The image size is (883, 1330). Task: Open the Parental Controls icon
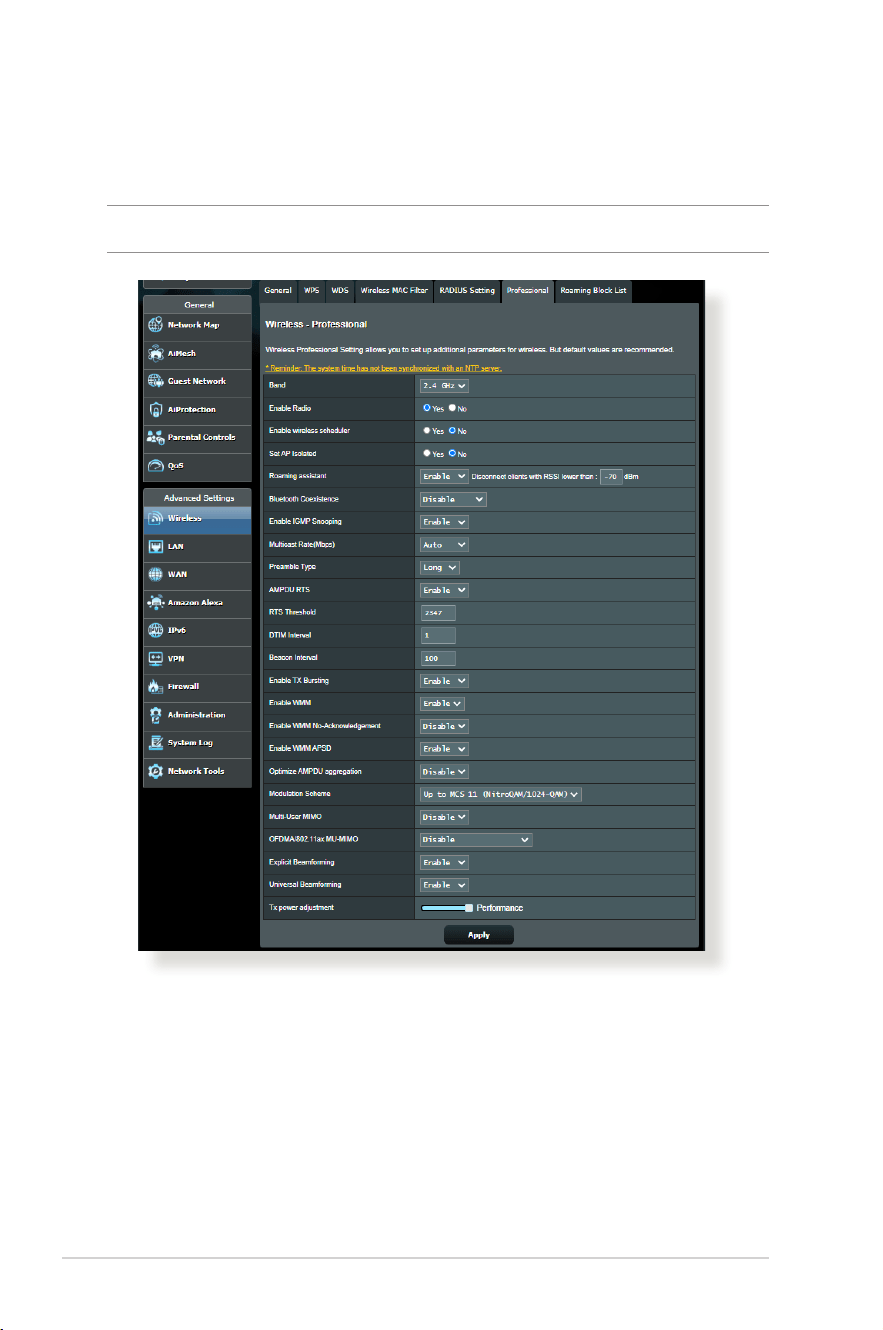(156, 437)
